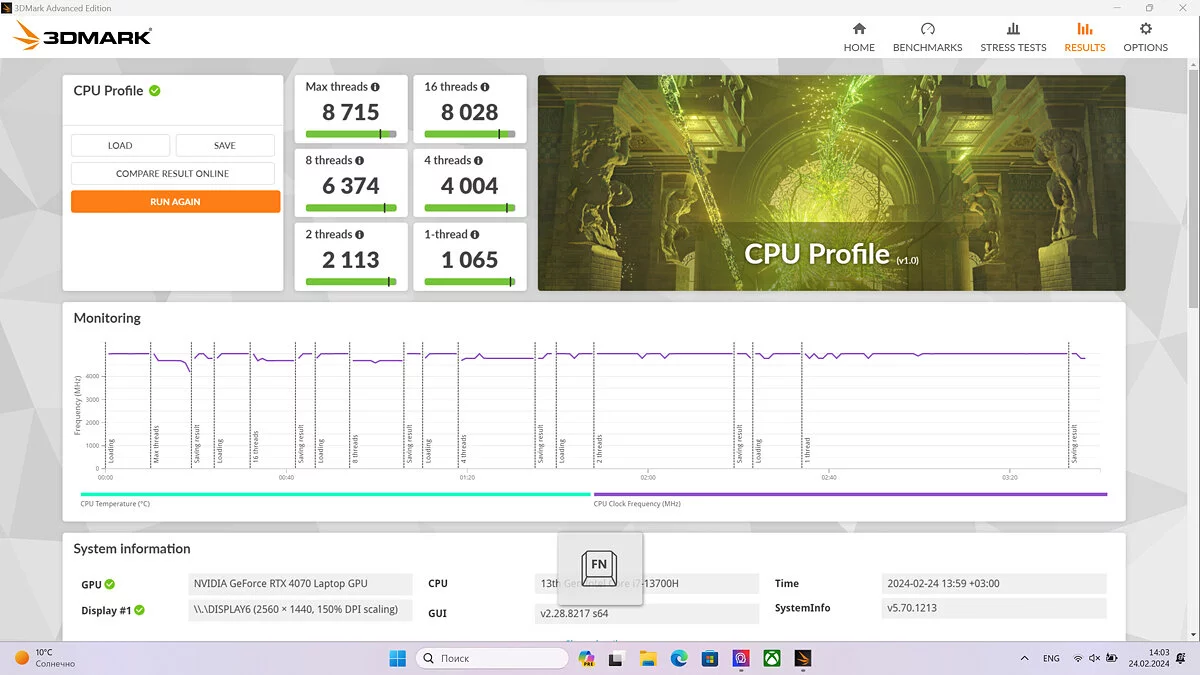Switch to the Benchmarks tab
1200x675 pixels.
(927, 38)
